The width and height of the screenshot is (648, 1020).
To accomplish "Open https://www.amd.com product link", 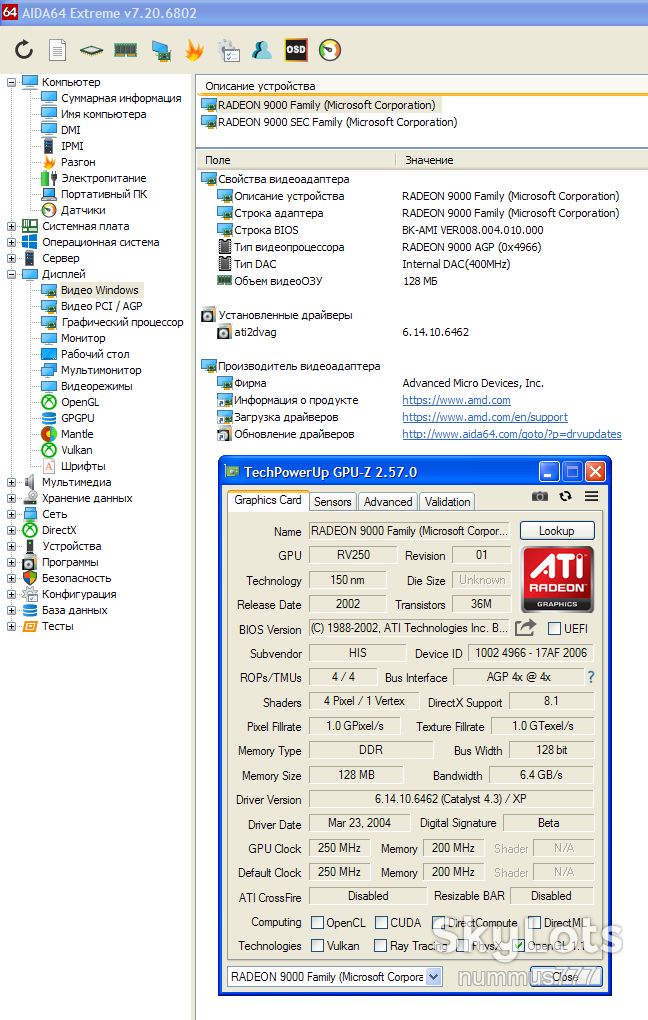I will pos(456,400).
